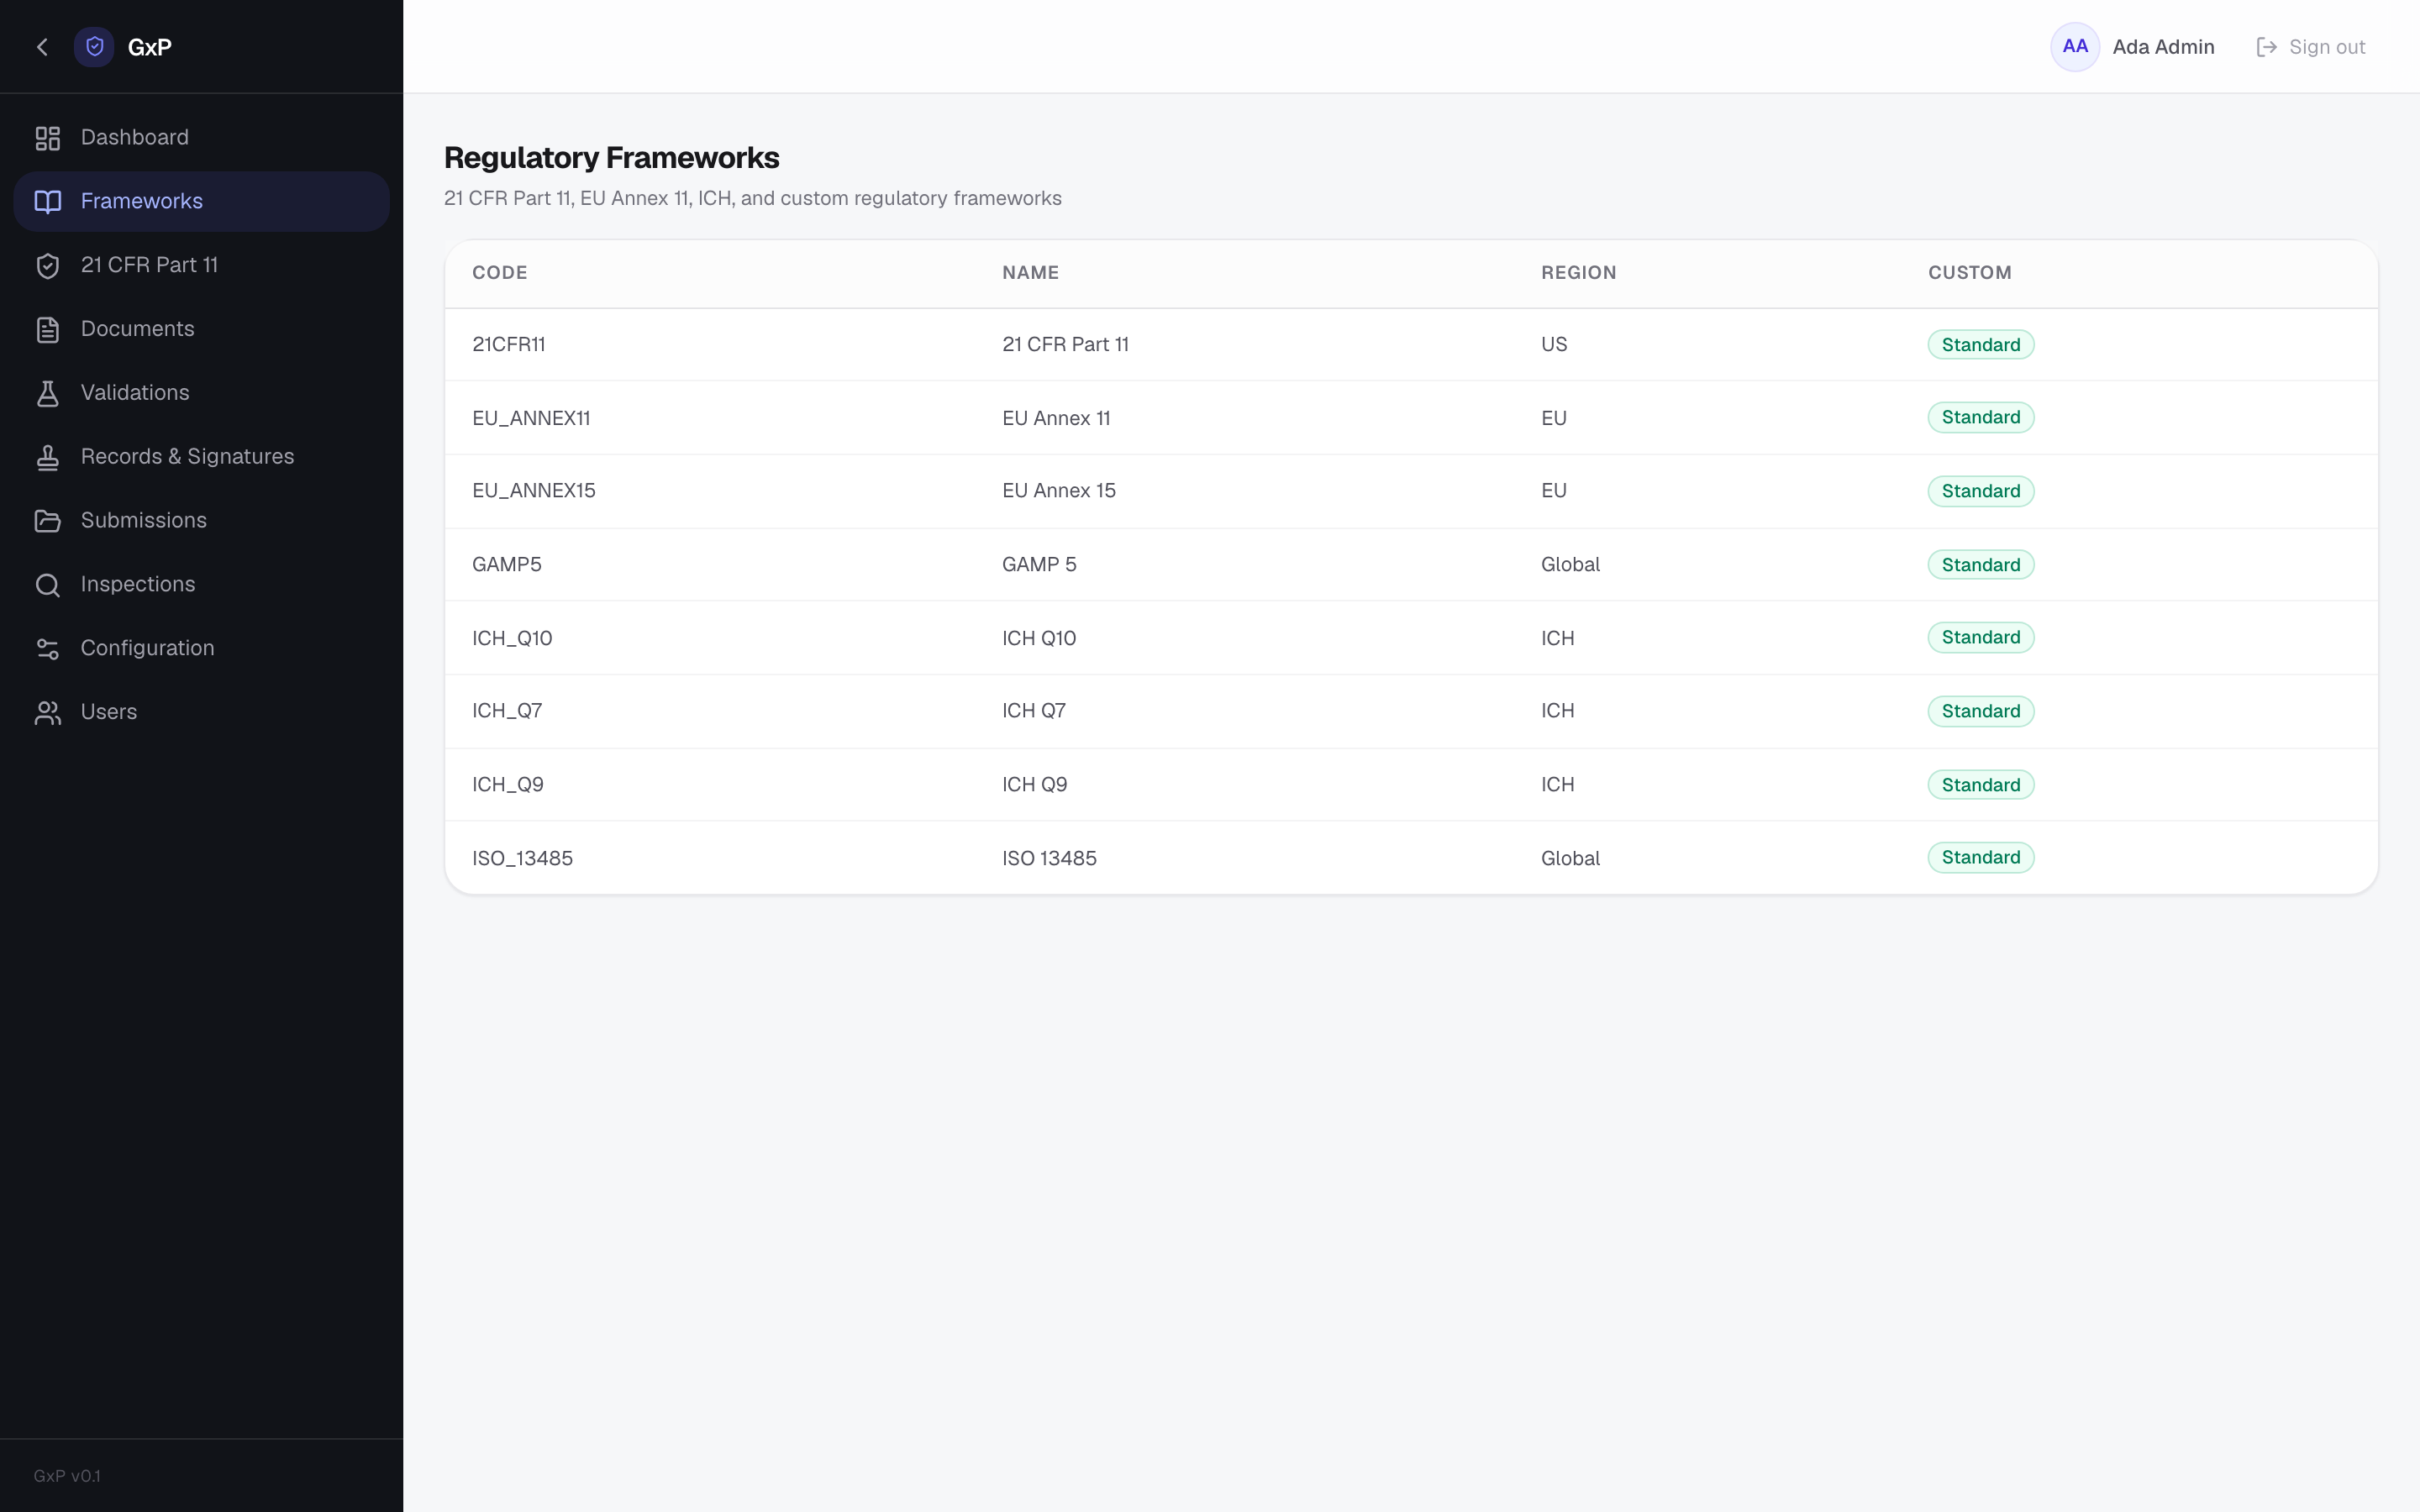Open the Validations section
Viewport: 2420px width, 1512px height.
[201, 393]
